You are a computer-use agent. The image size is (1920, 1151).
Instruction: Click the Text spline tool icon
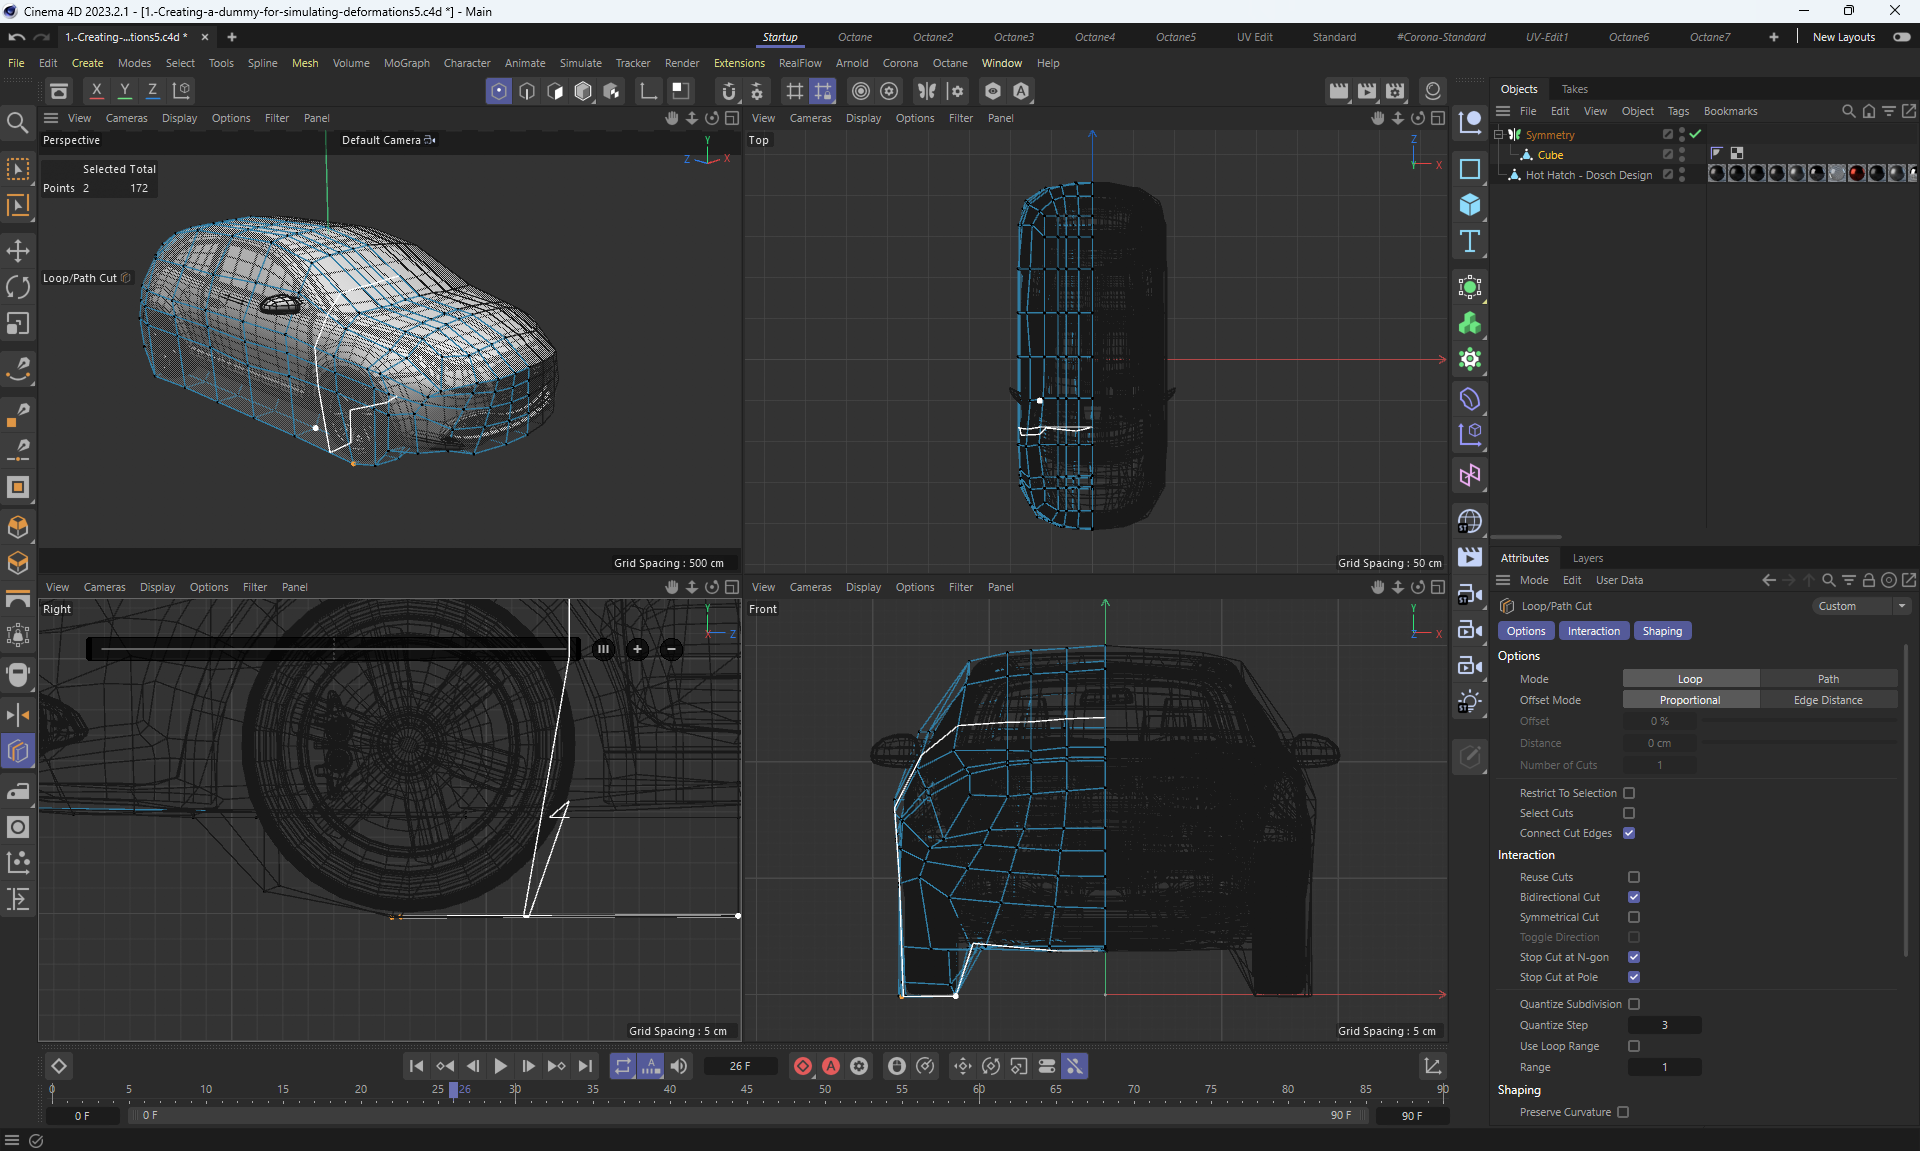click(1469, 242)
